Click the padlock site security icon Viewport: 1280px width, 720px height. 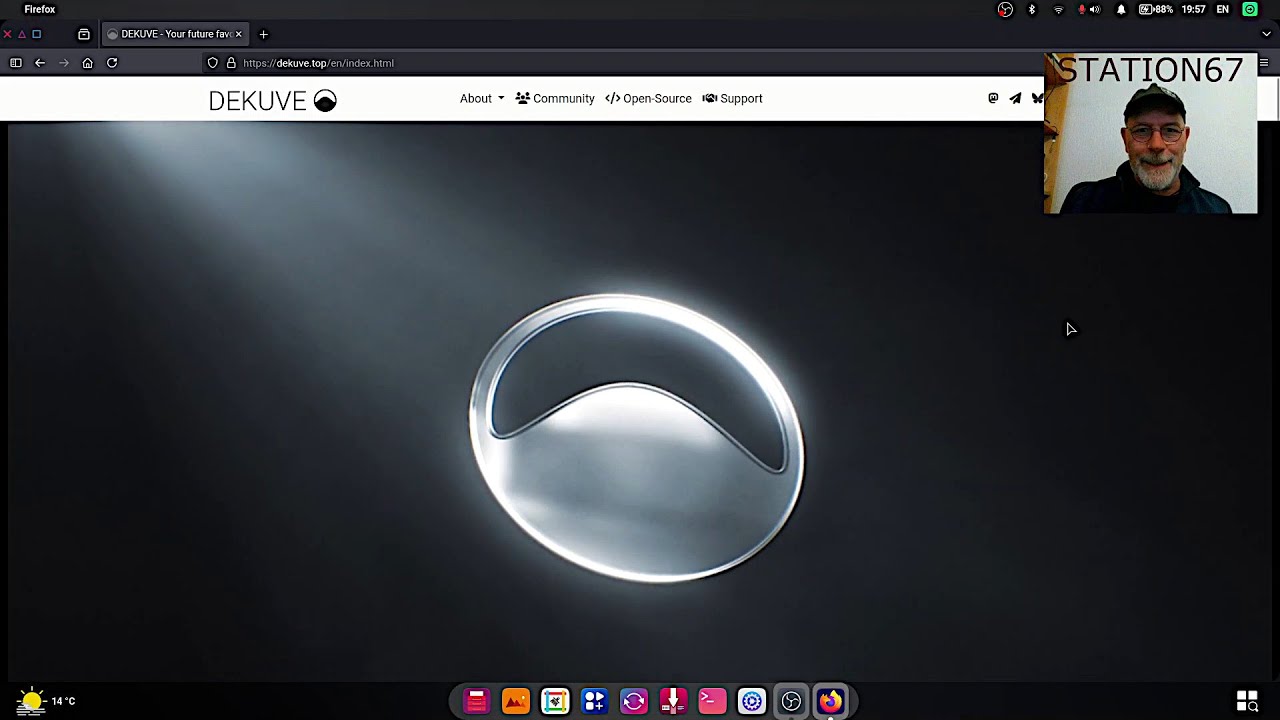pos(231,63)
